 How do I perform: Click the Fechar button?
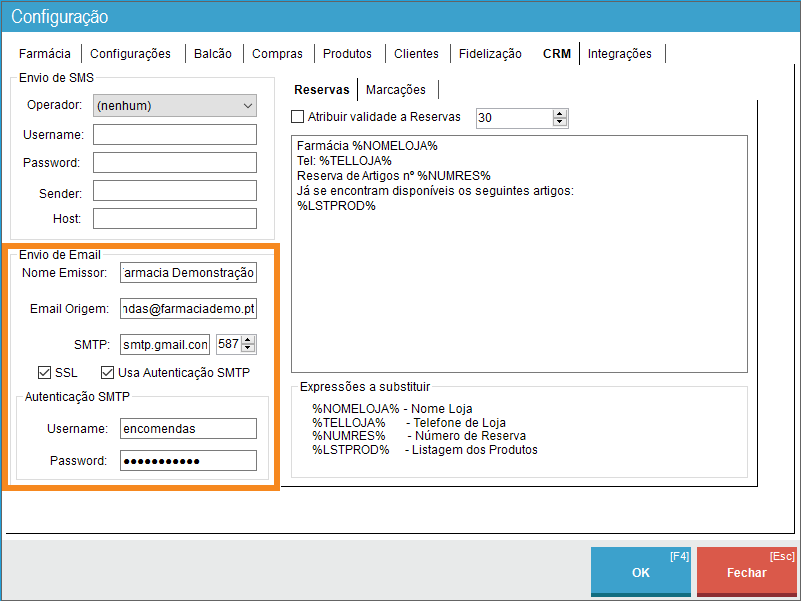[747, 572]
